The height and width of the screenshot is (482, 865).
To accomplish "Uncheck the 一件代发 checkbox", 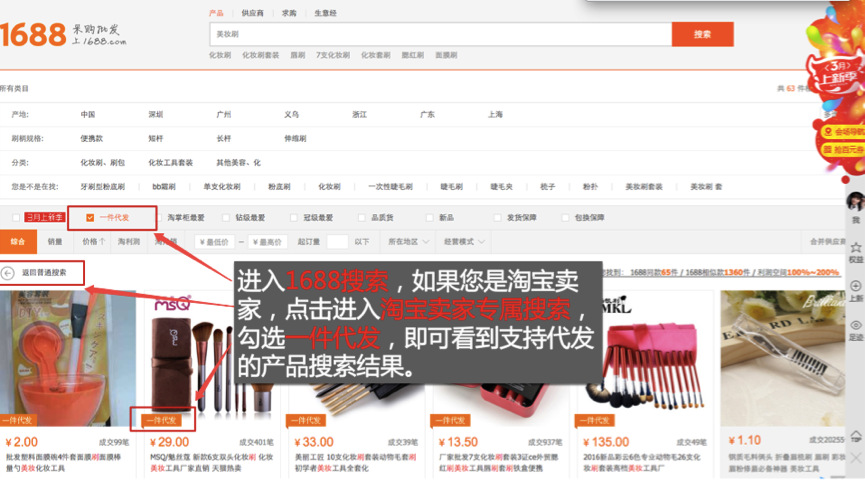I will (91, 217).
